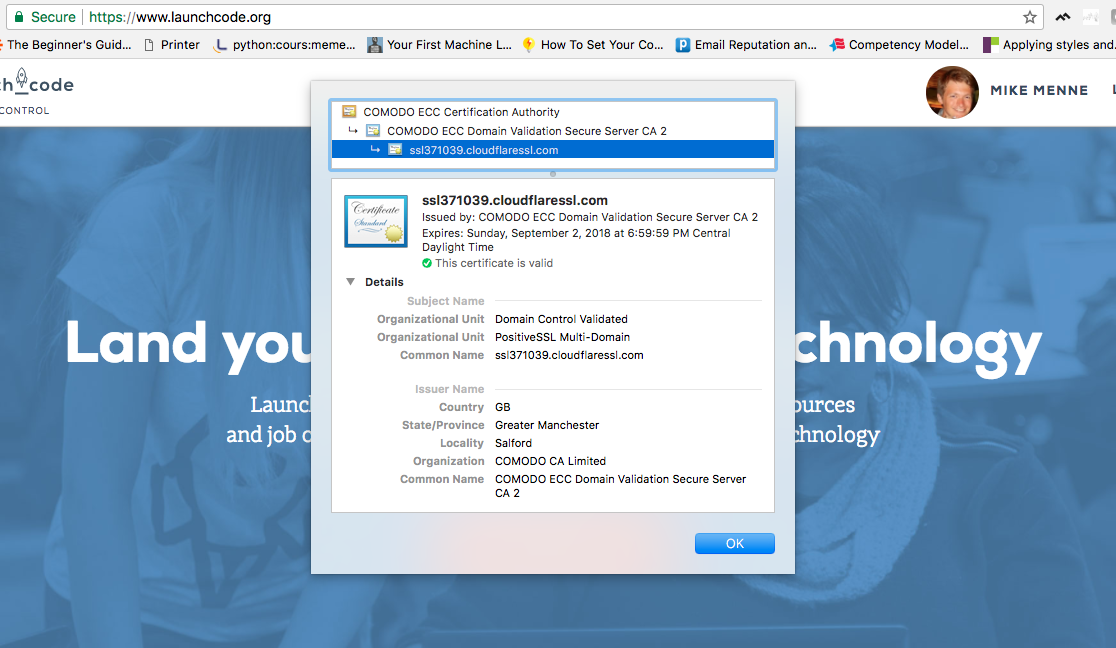Select ssl371039.cloudflaressl.com certificate in chain
The height and width of the screenshot is (648, 1116).
tap(553, 150)
